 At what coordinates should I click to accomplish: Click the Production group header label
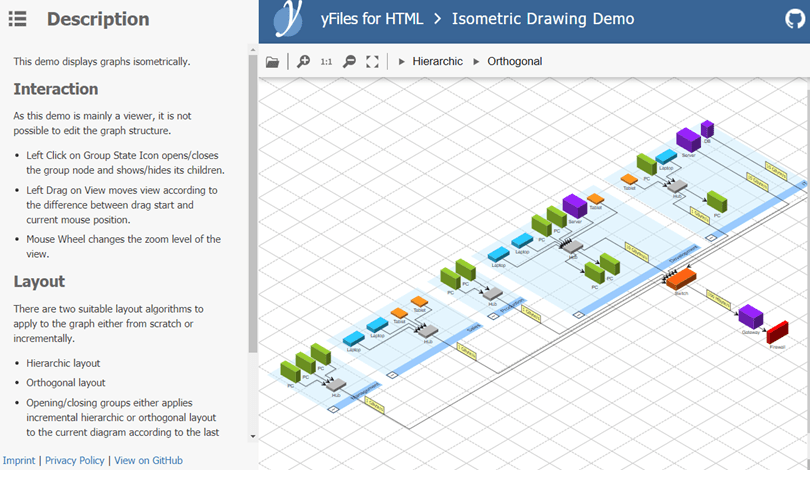click(x=511, y=306)
